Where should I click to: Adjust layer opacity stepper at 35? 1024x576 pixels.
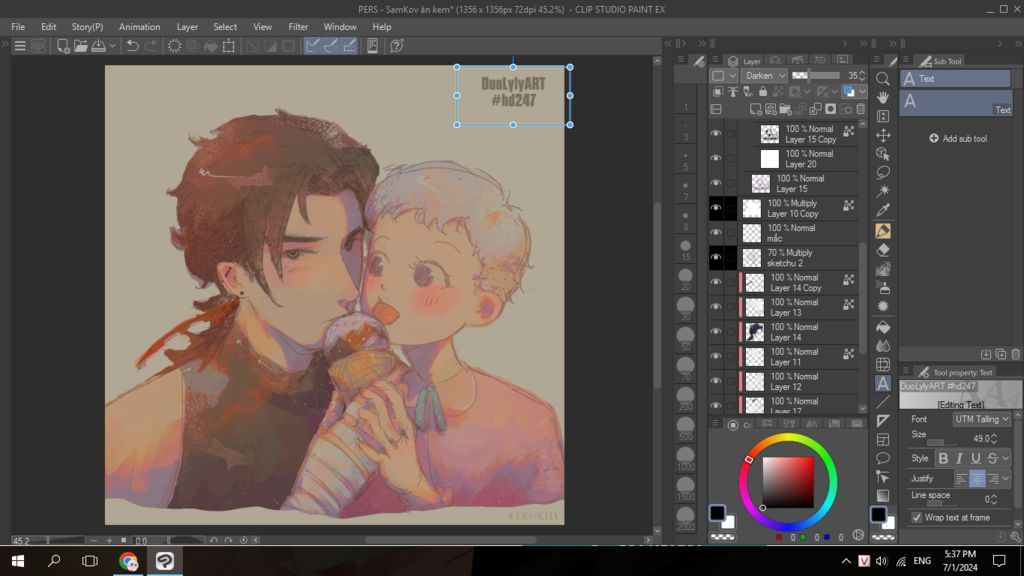(x=862, y=76)
